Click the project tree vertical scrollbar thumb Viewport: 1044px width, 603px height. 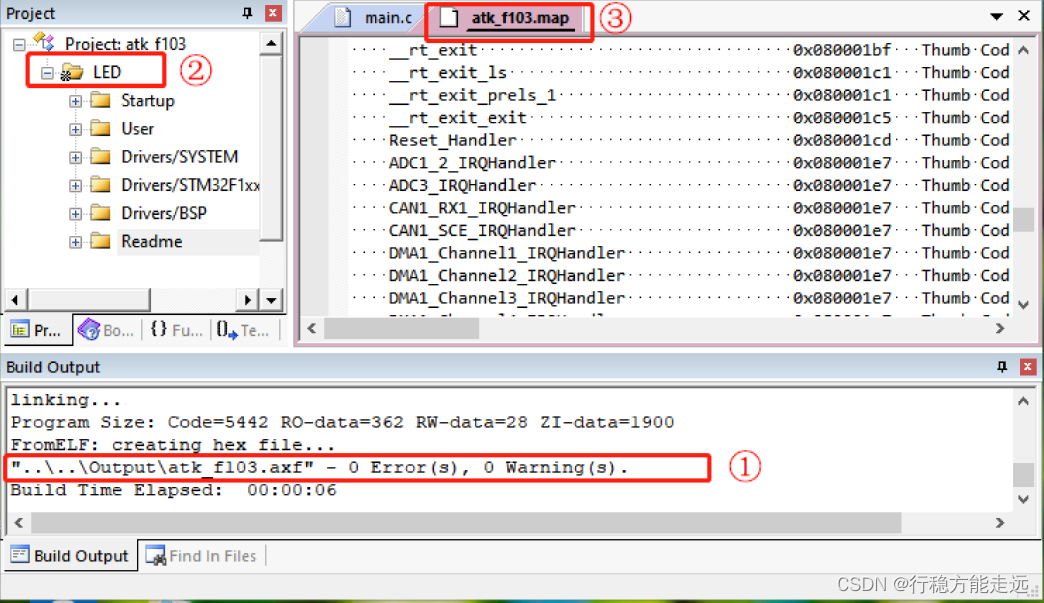tap(271, 148)
